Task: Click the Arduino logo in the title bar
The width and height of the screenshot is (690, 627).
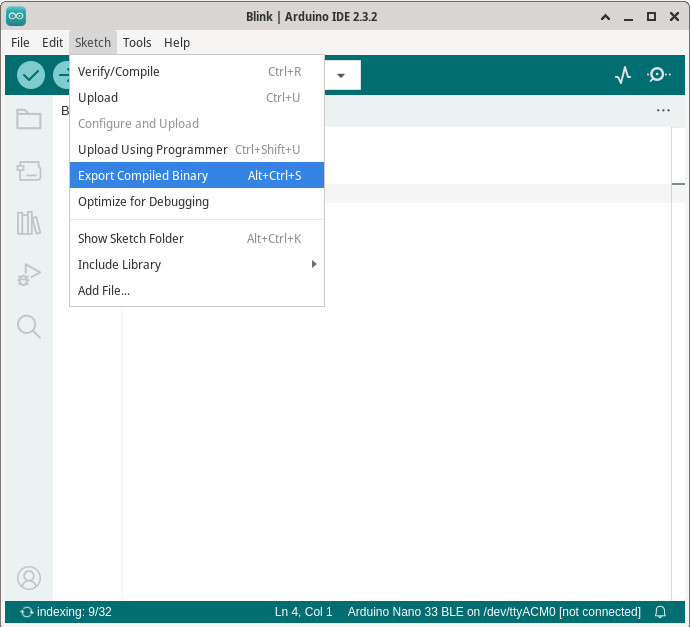Action: click(x=16, y=17)
